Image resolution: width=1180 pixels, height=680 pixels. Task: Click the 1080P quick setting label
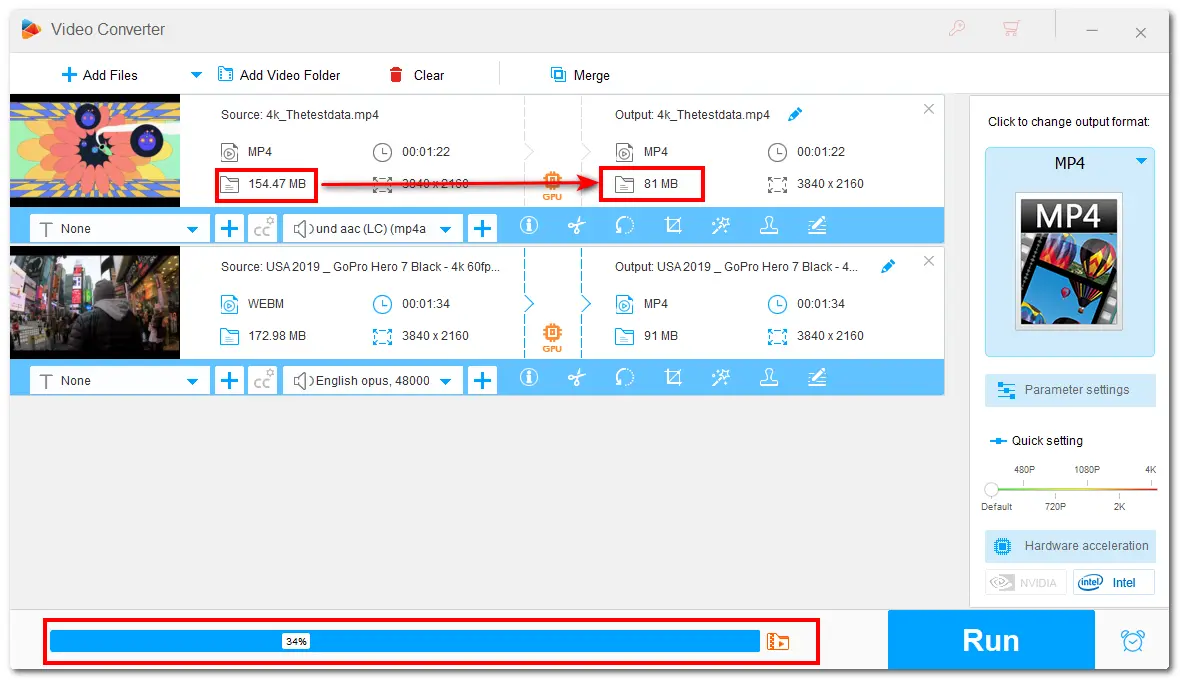pos(1087,469)
